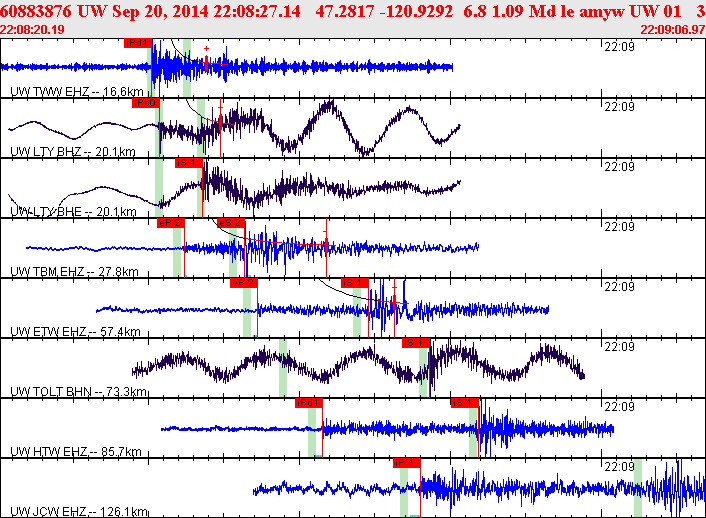Click the event latitude 47.2817 in header

point(344,11)
